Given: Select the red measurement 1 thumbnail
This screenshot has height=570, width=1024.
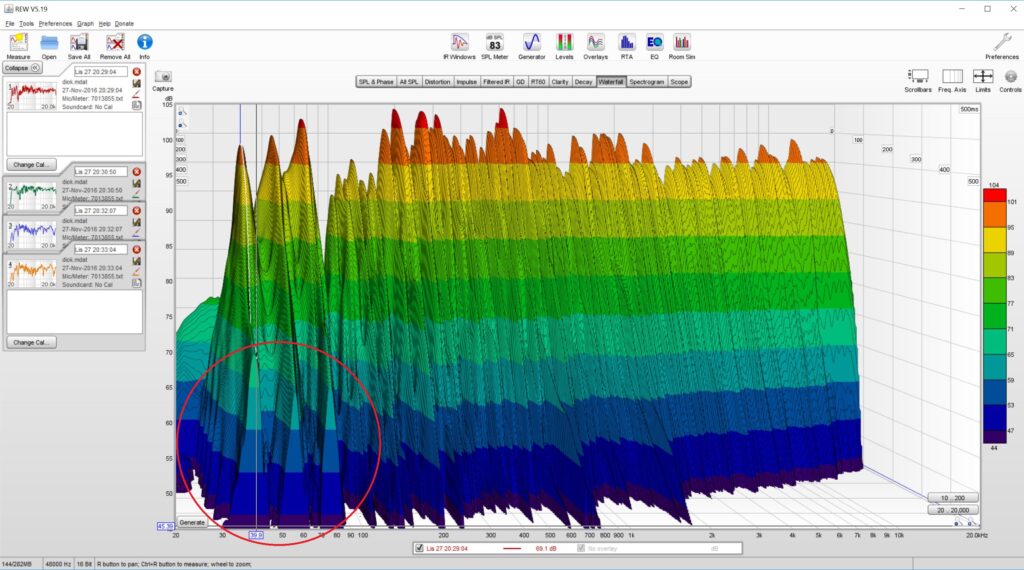Looking at the screenshot, I should 31,95.
